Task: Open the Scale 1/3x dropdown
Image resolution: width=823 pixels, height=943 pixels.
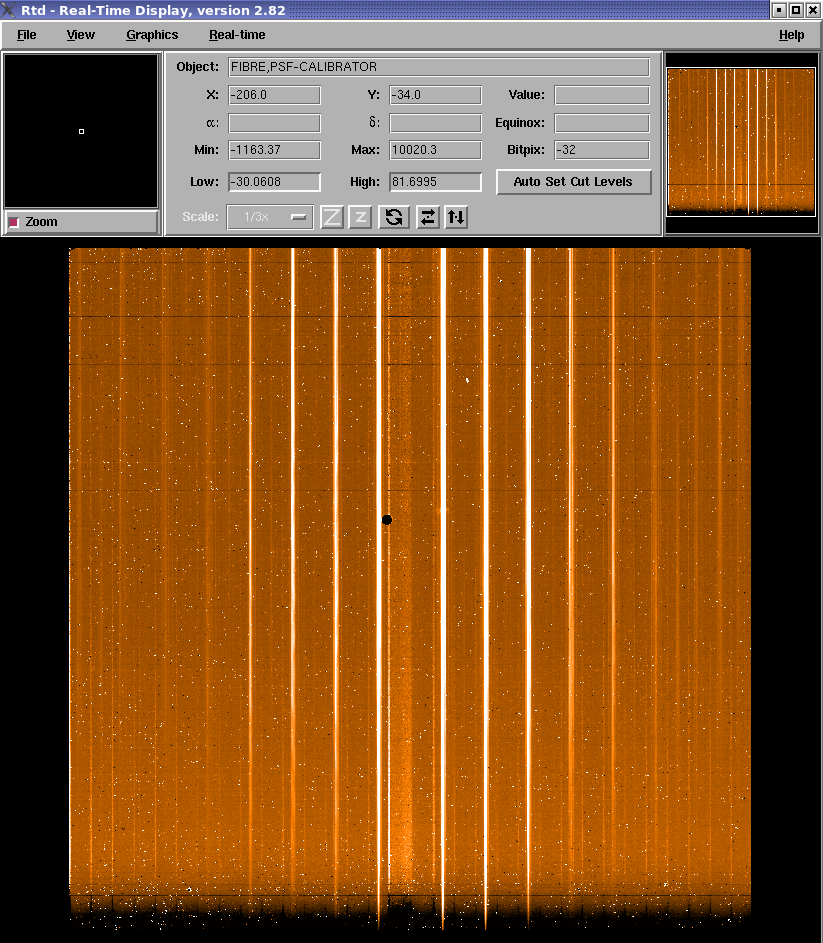Action: coord(270,217)
